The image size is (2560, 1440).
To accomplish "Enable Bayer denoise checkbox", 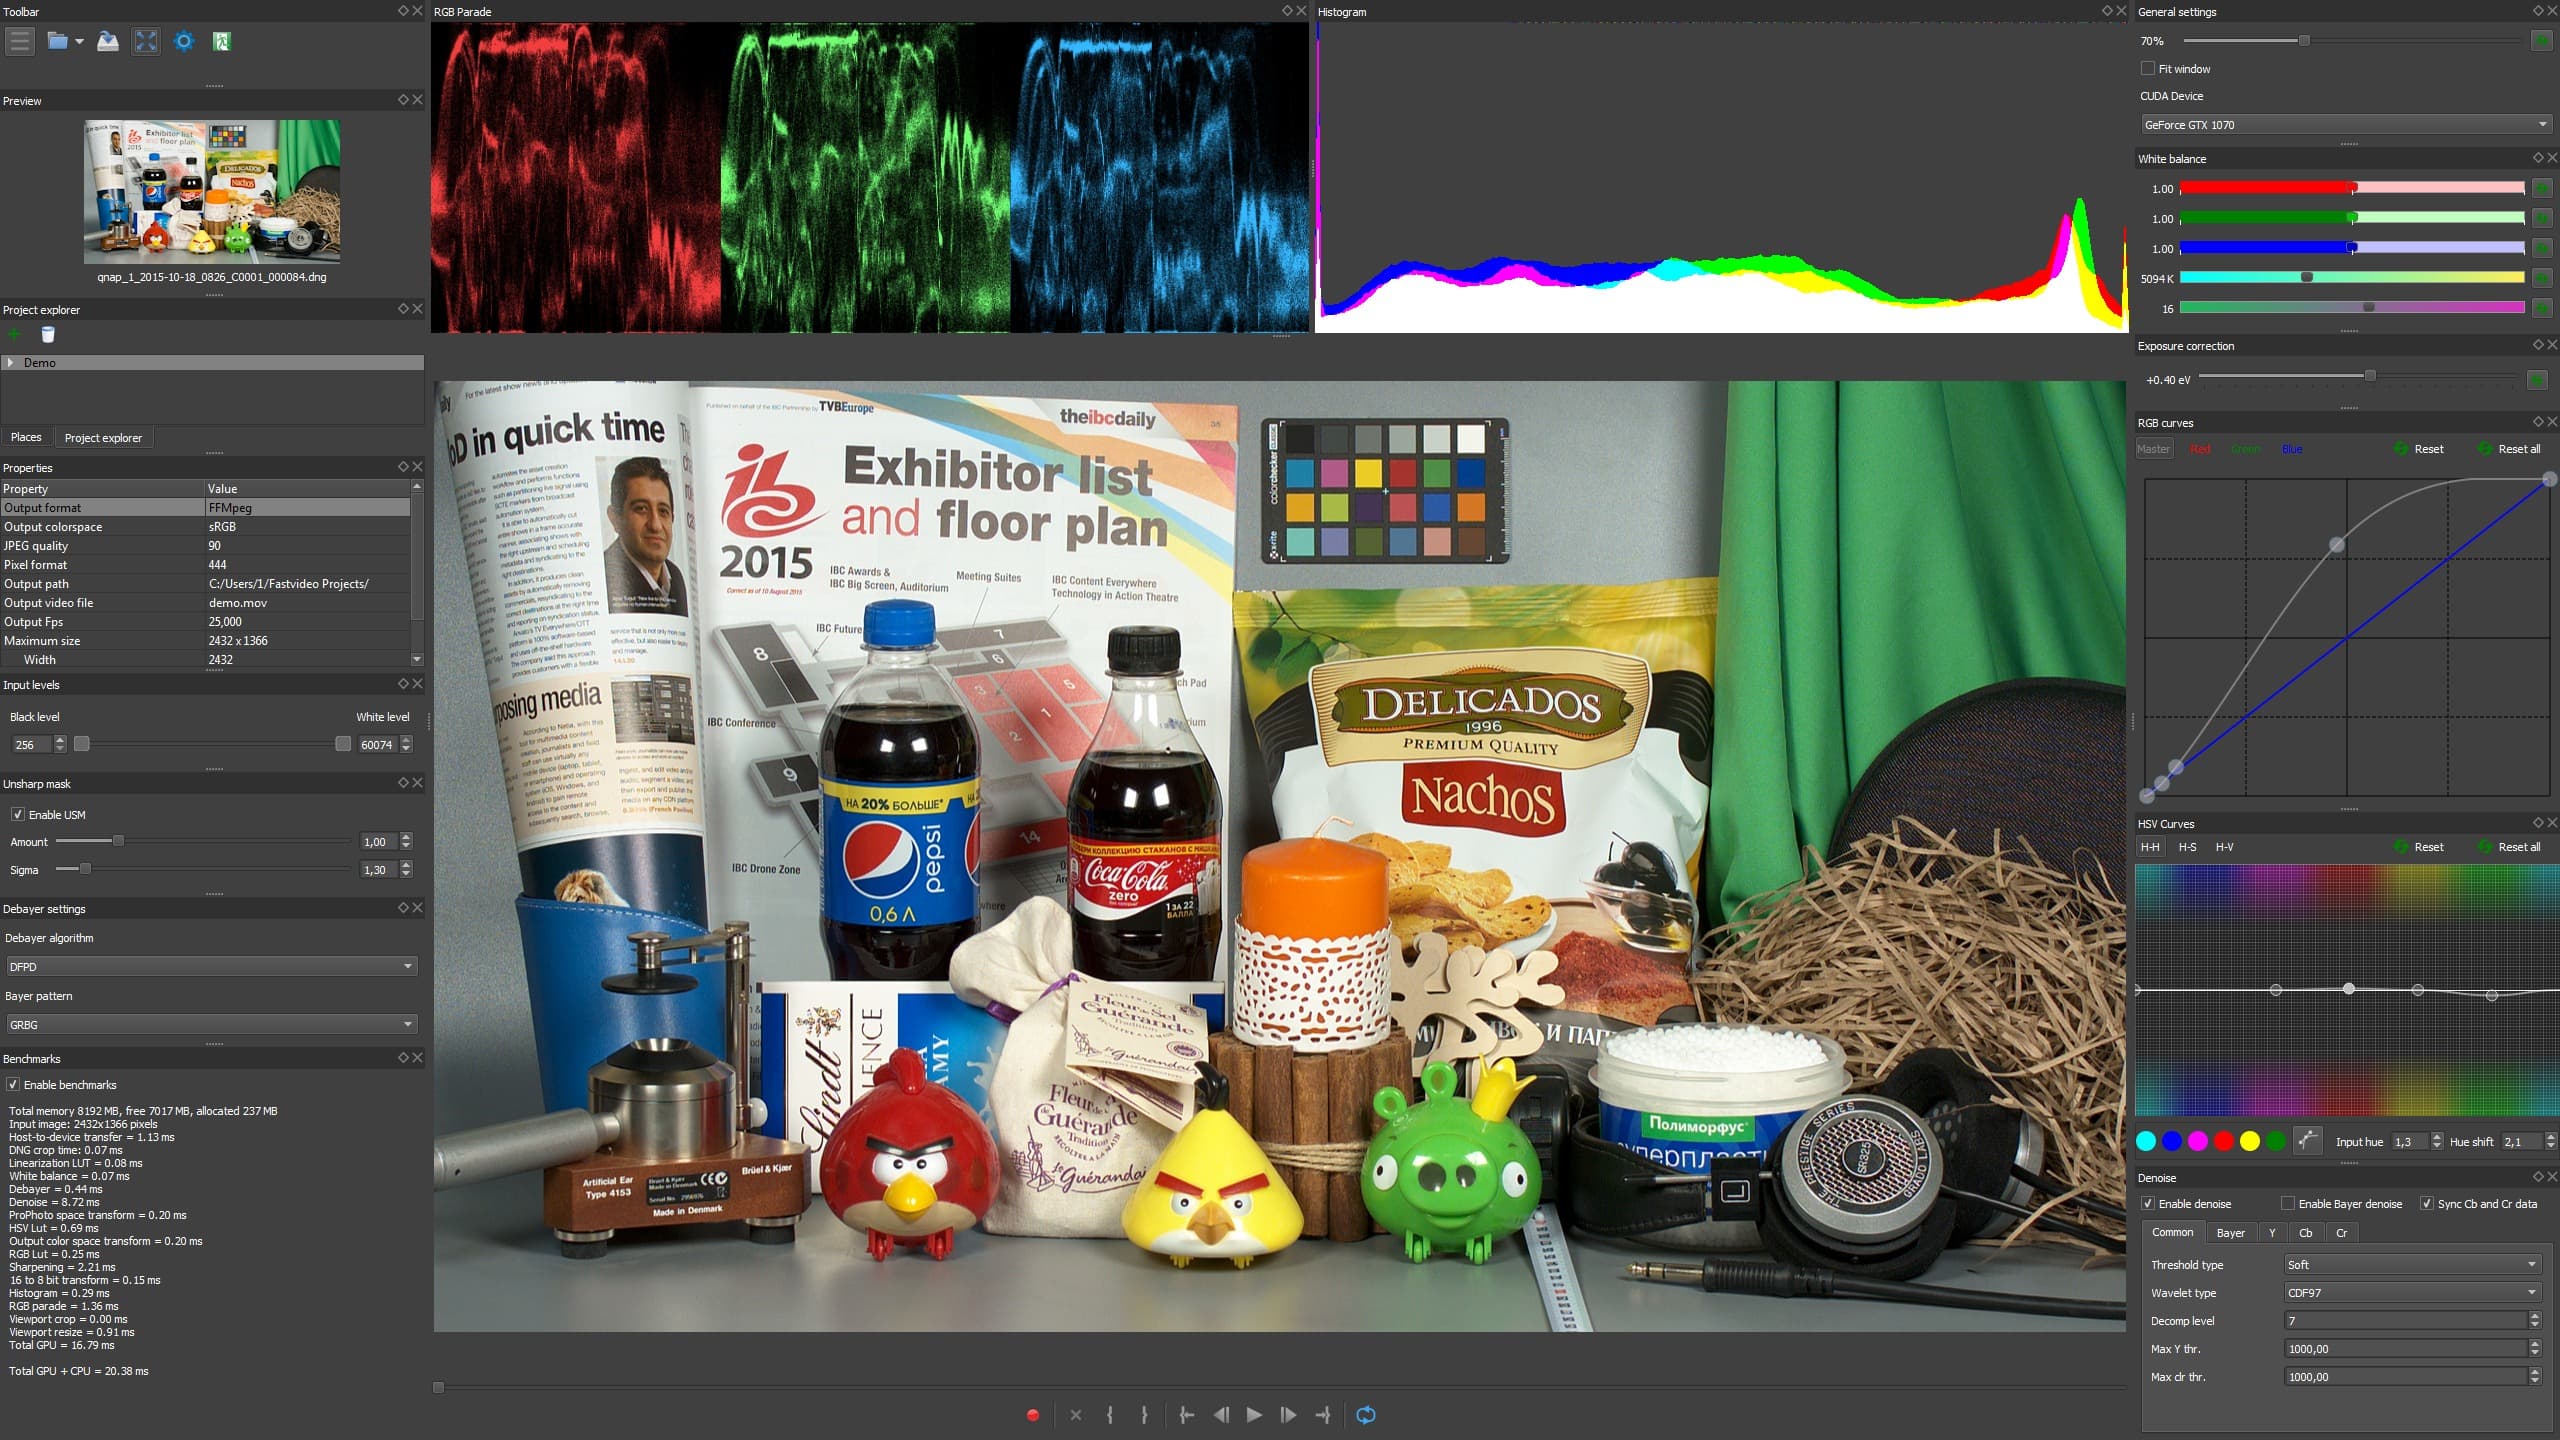I will pyautogui.click(x=2287, y=1204).
